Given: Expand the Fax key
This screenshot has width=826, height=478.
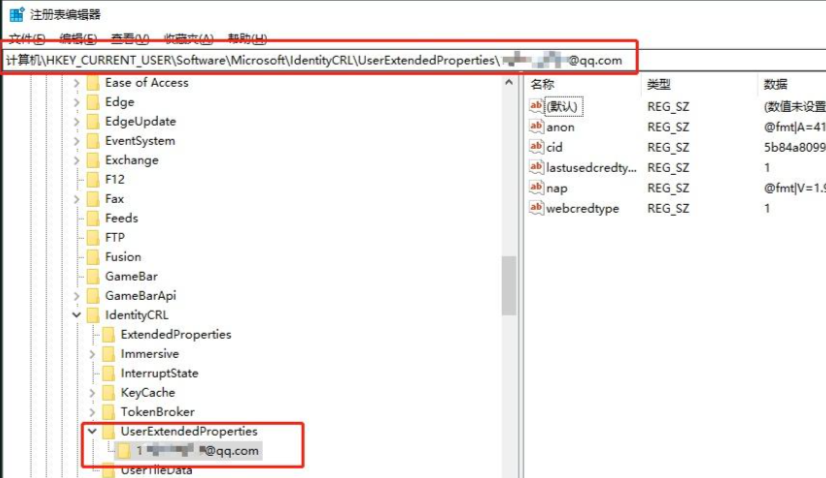Looking at the screenshot, I should pyautogui.click(x=76, y=199).
